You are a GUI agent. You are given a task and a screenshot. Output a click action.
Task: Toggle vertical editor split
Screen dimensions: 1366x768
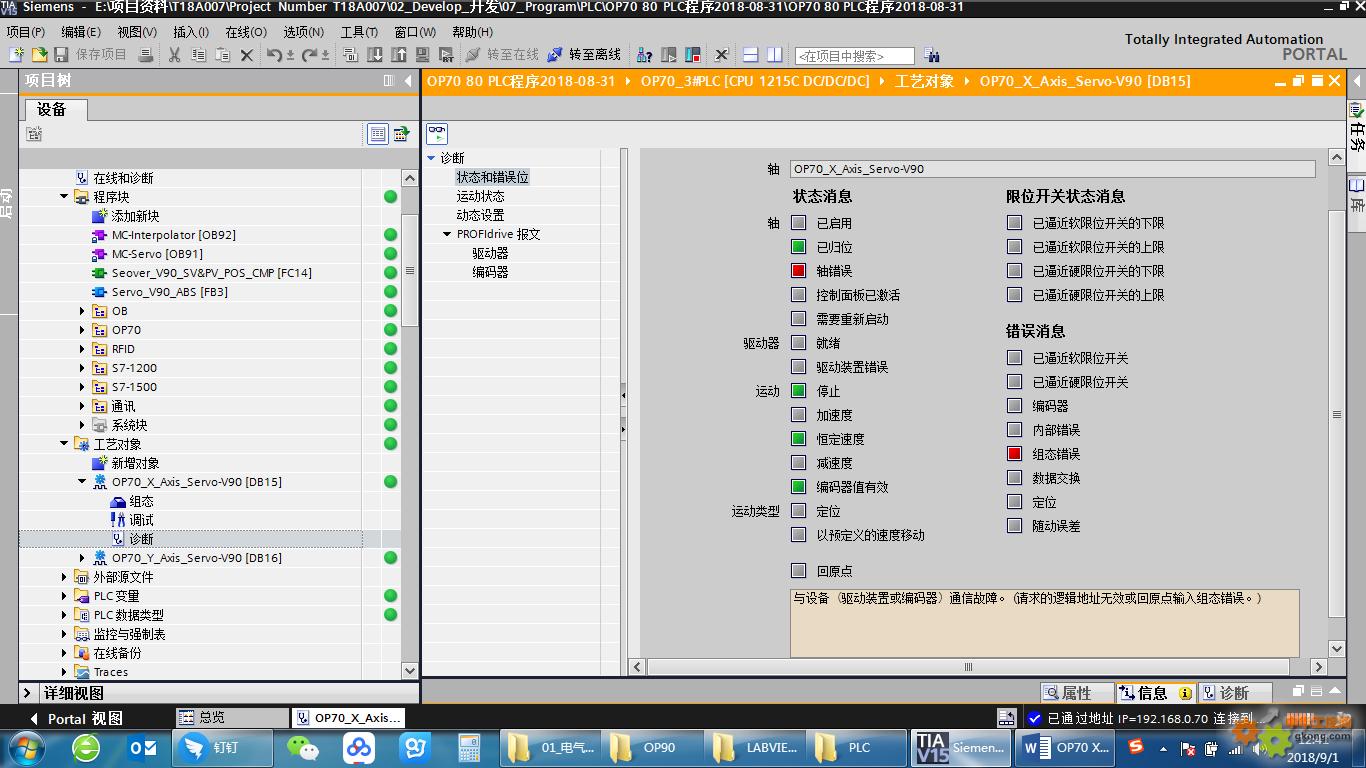pyautogui.click(x=774, y=55)
